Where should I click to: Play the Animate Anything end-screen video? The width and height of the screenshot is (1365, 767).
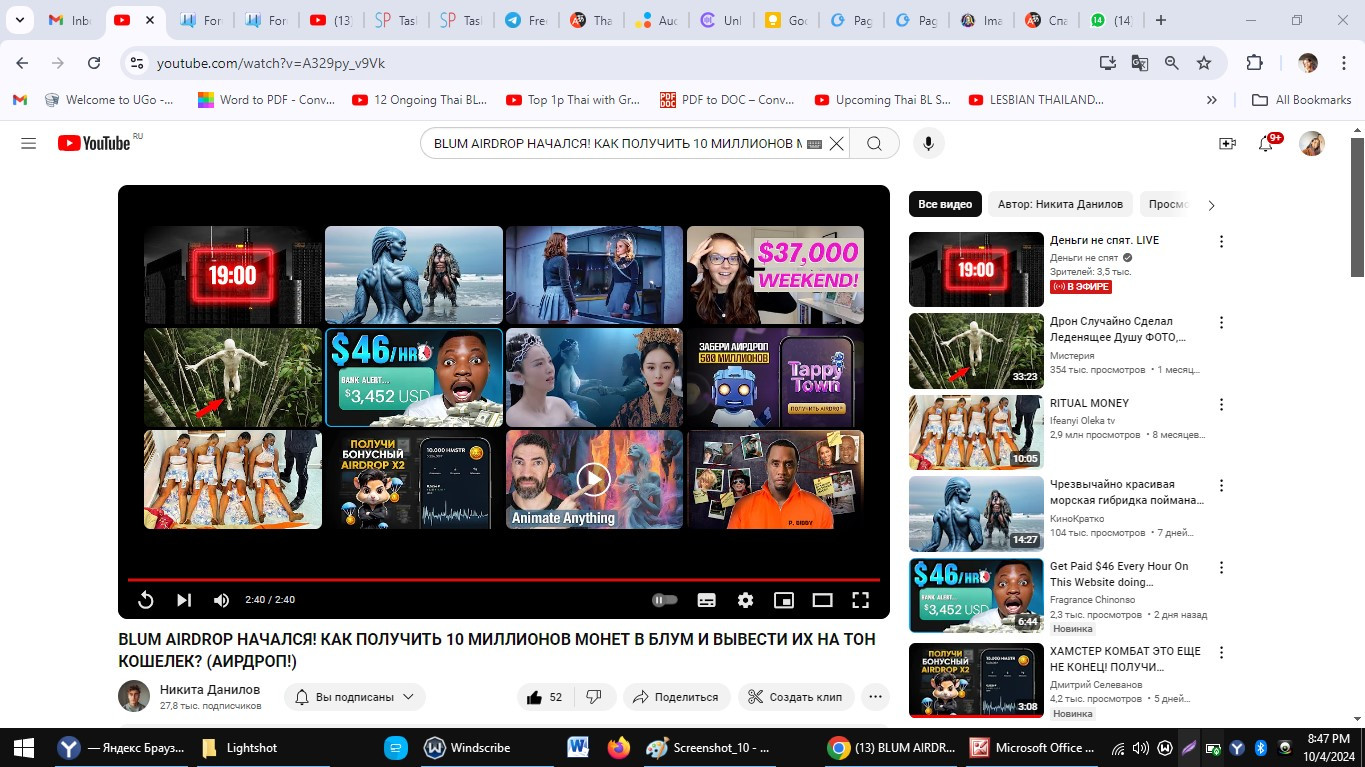[x=594, y=479]
